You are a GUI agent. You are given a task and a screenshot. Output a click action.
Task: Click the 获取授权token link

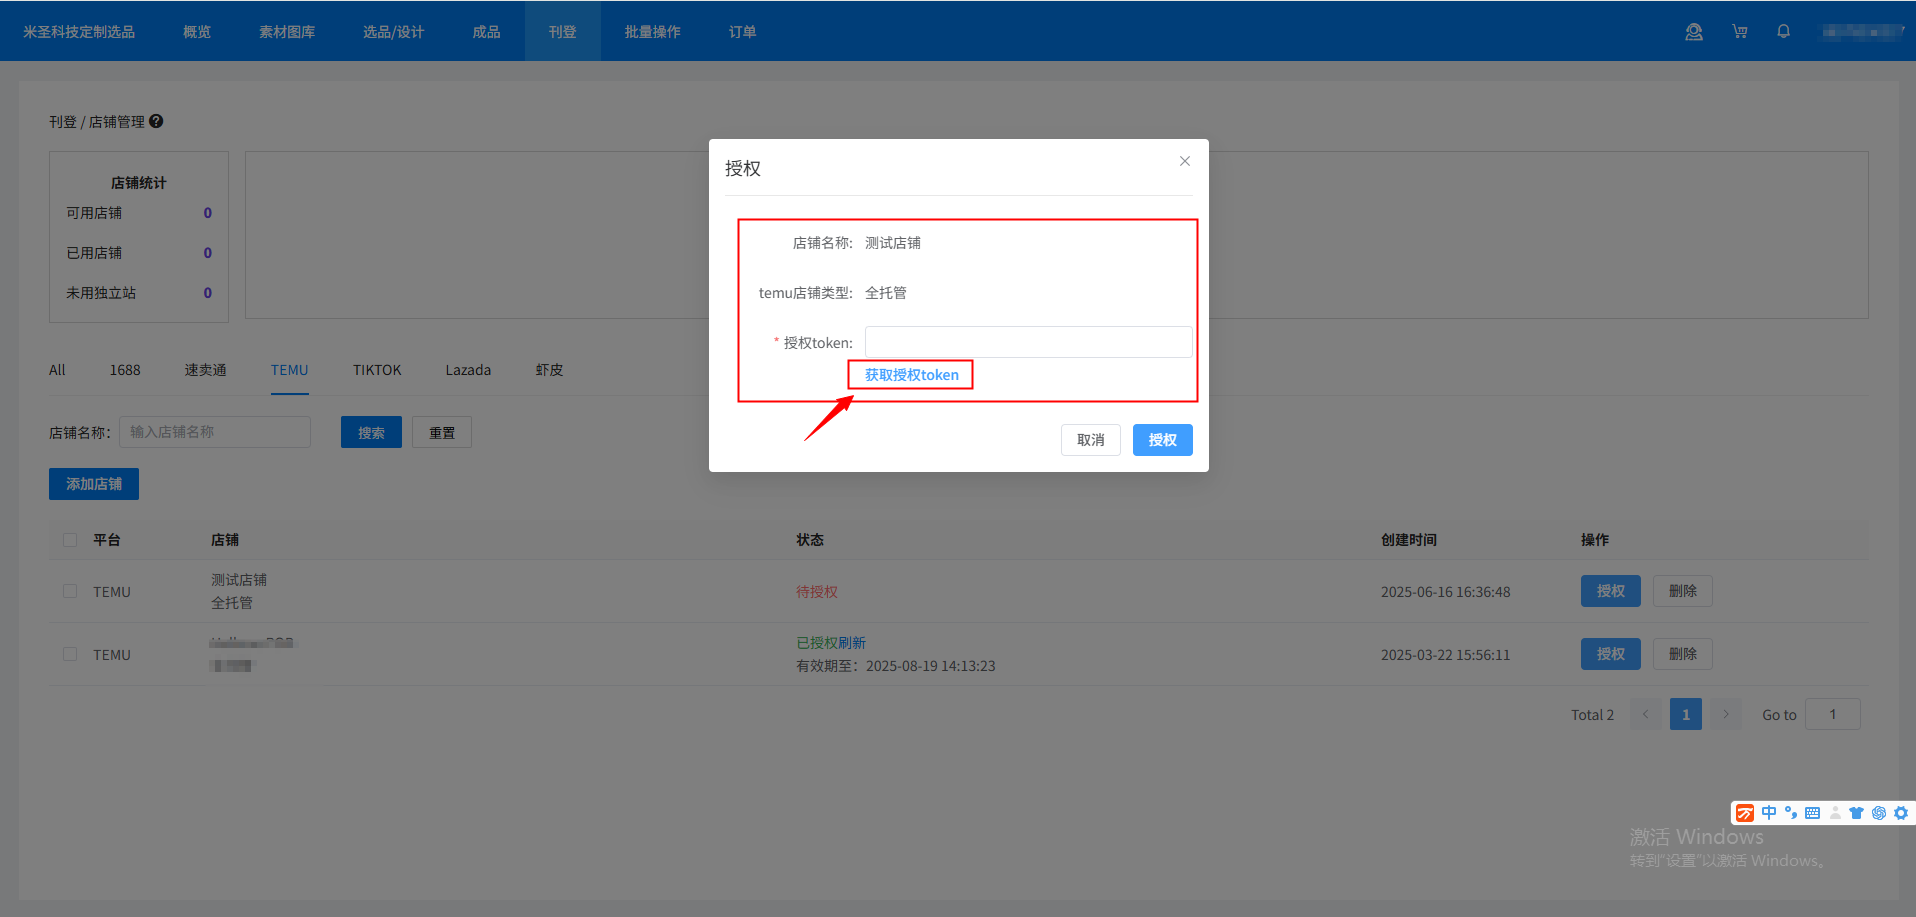click(x=911, y=375)
